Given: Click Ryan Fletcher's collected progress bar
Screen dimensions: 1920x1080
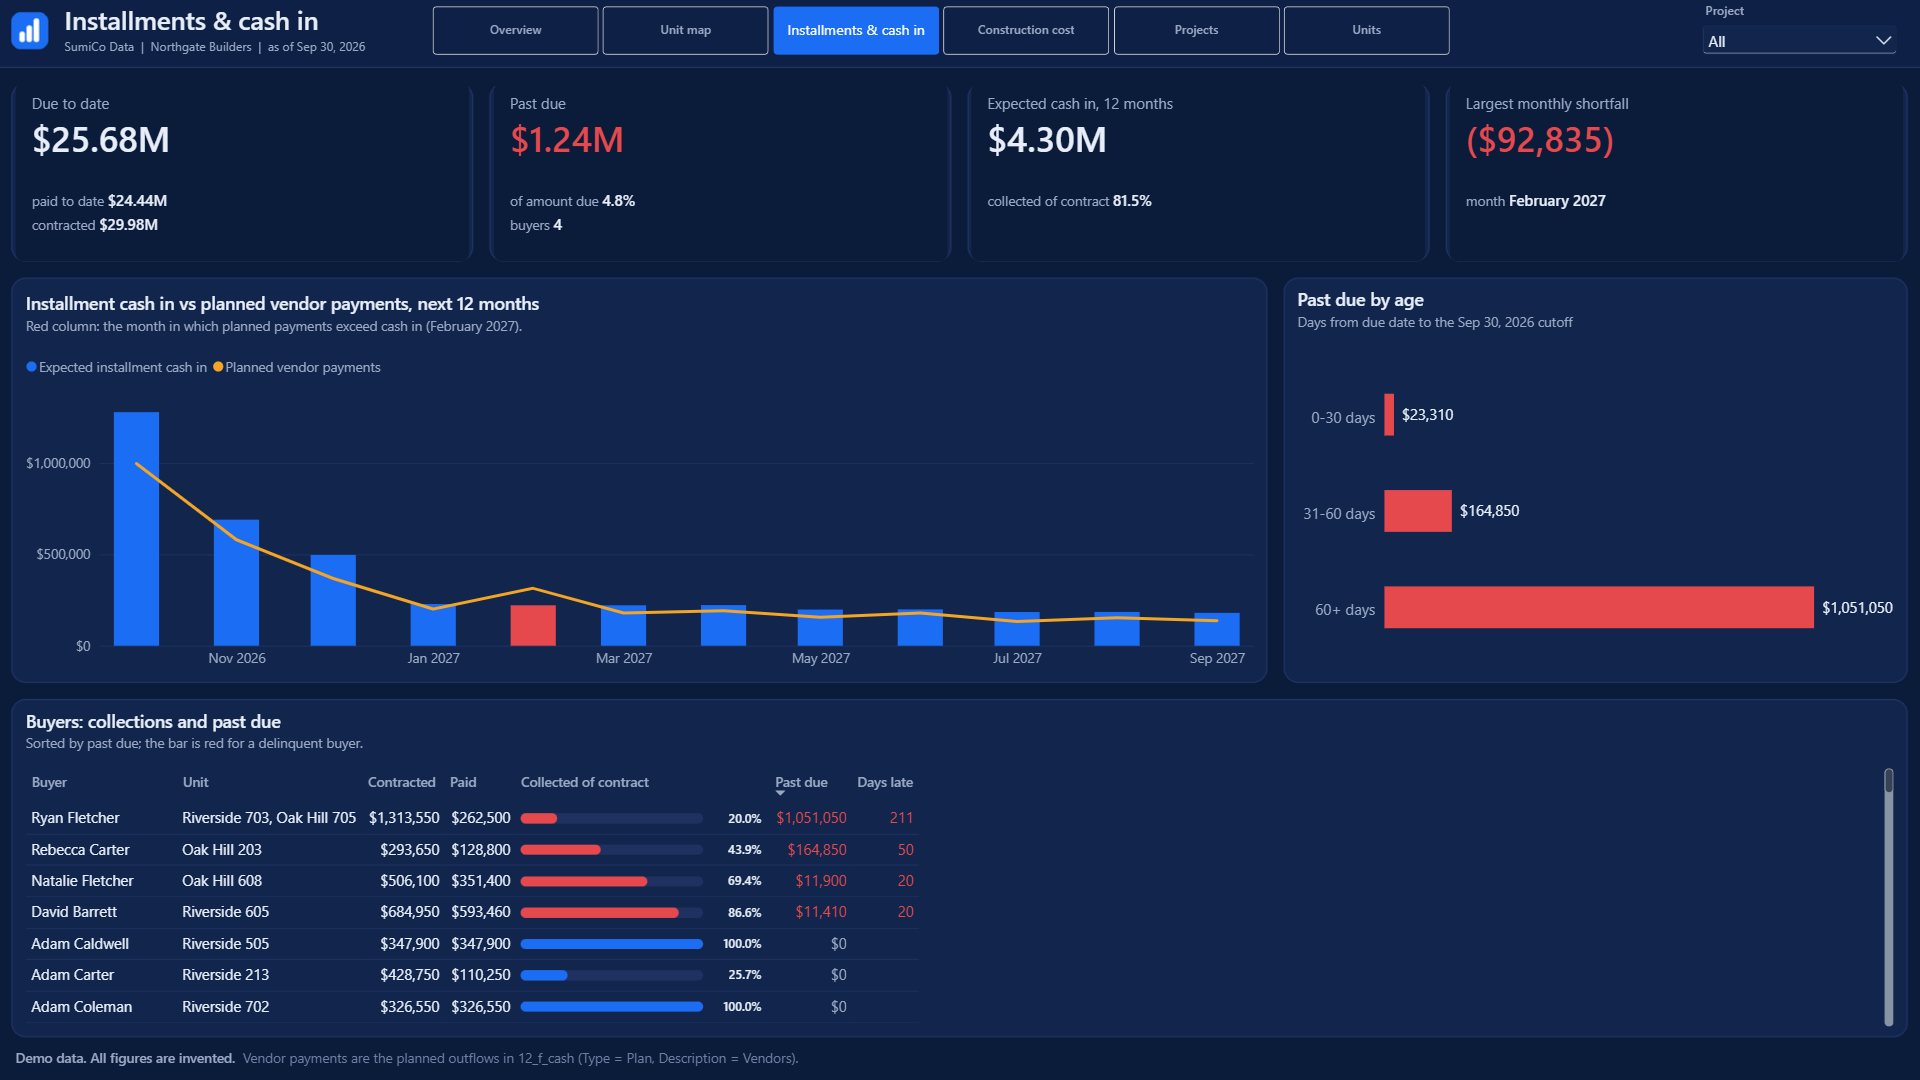Looking at the screenshot, I should tap(611, 818).
